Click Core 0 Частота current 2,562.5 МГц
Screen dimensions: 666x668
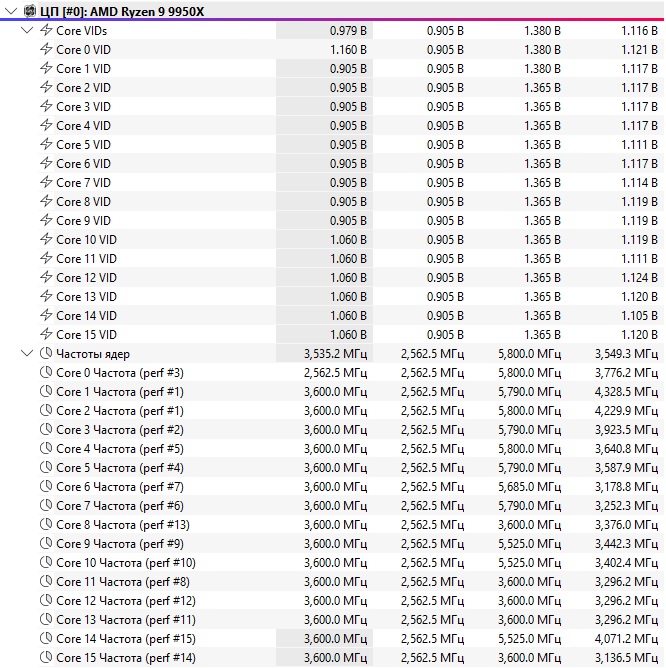point(335,373)
